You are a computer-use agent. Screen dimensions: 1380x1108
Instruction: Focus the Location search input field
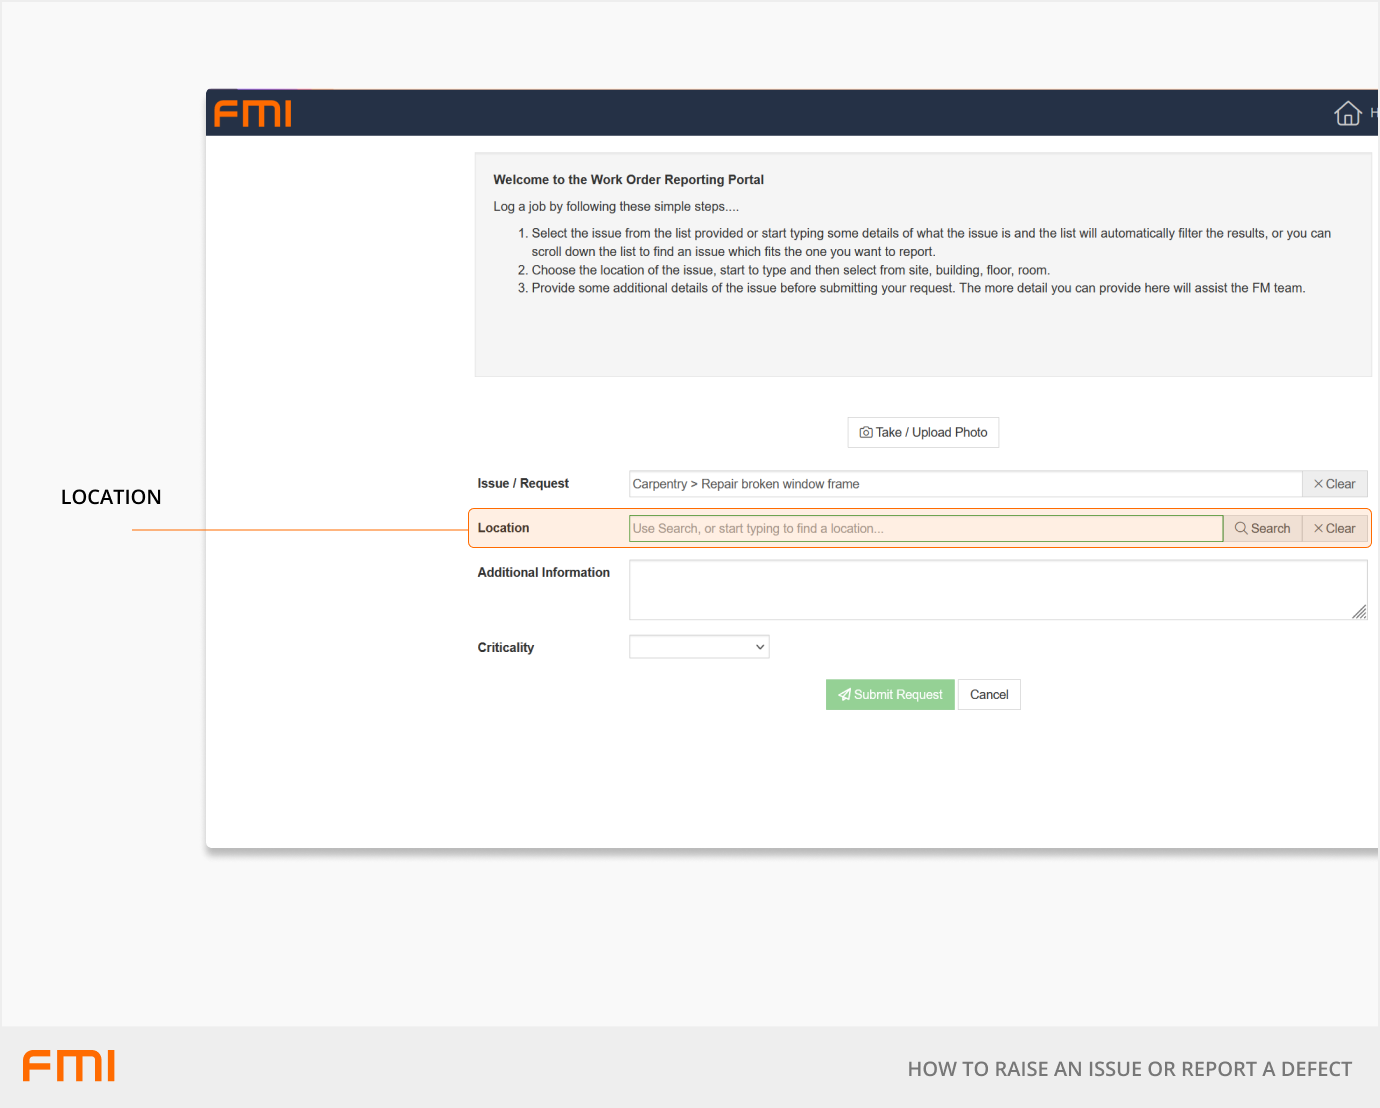pos(925,528)
